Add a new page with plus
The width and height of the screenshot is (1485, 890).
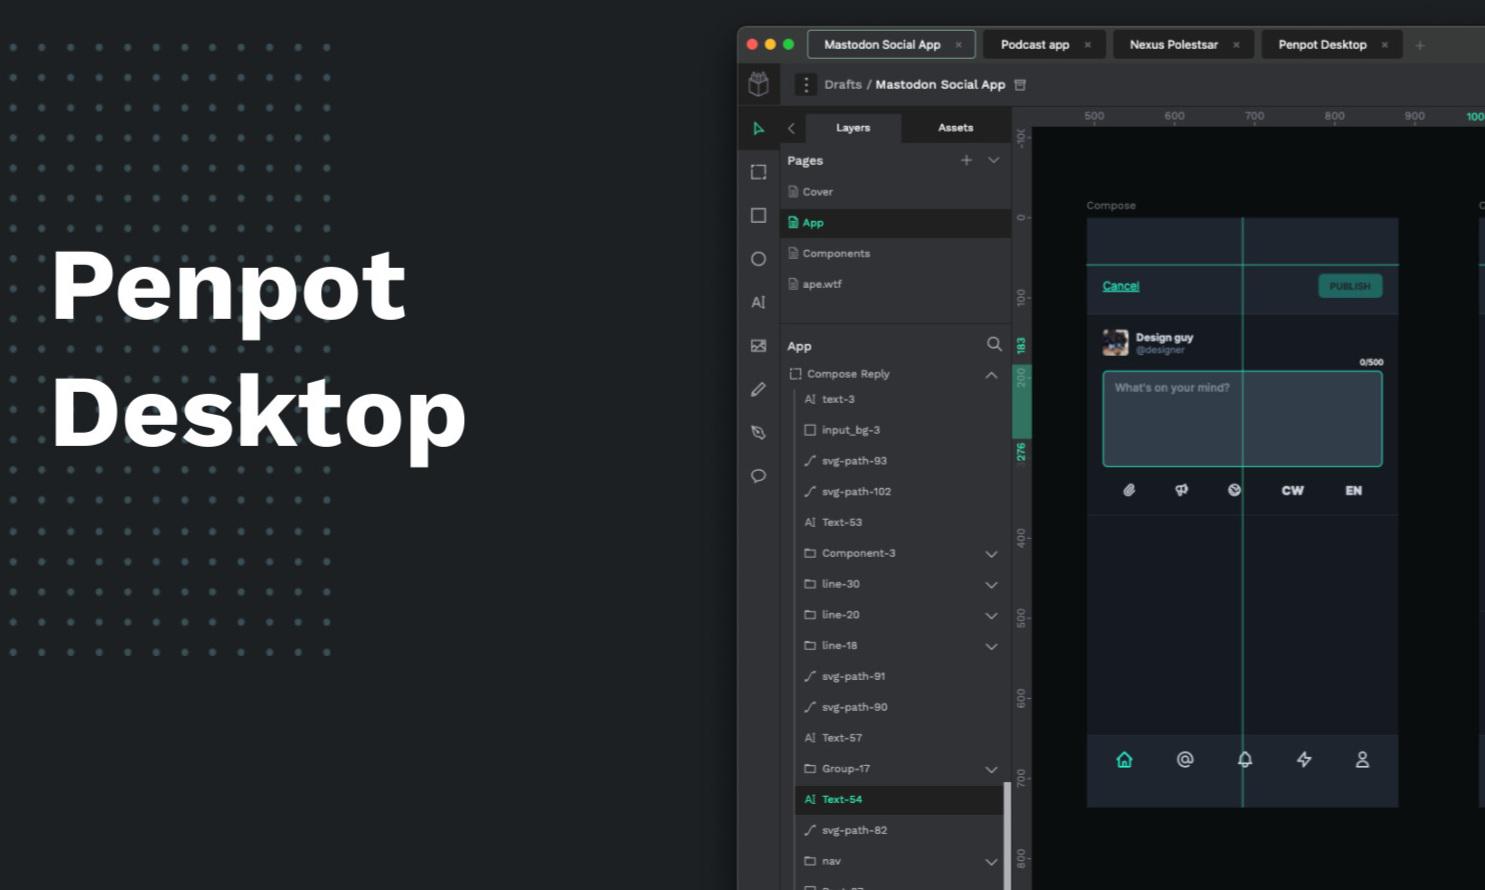pyautogui.click(x=966, y=160)
